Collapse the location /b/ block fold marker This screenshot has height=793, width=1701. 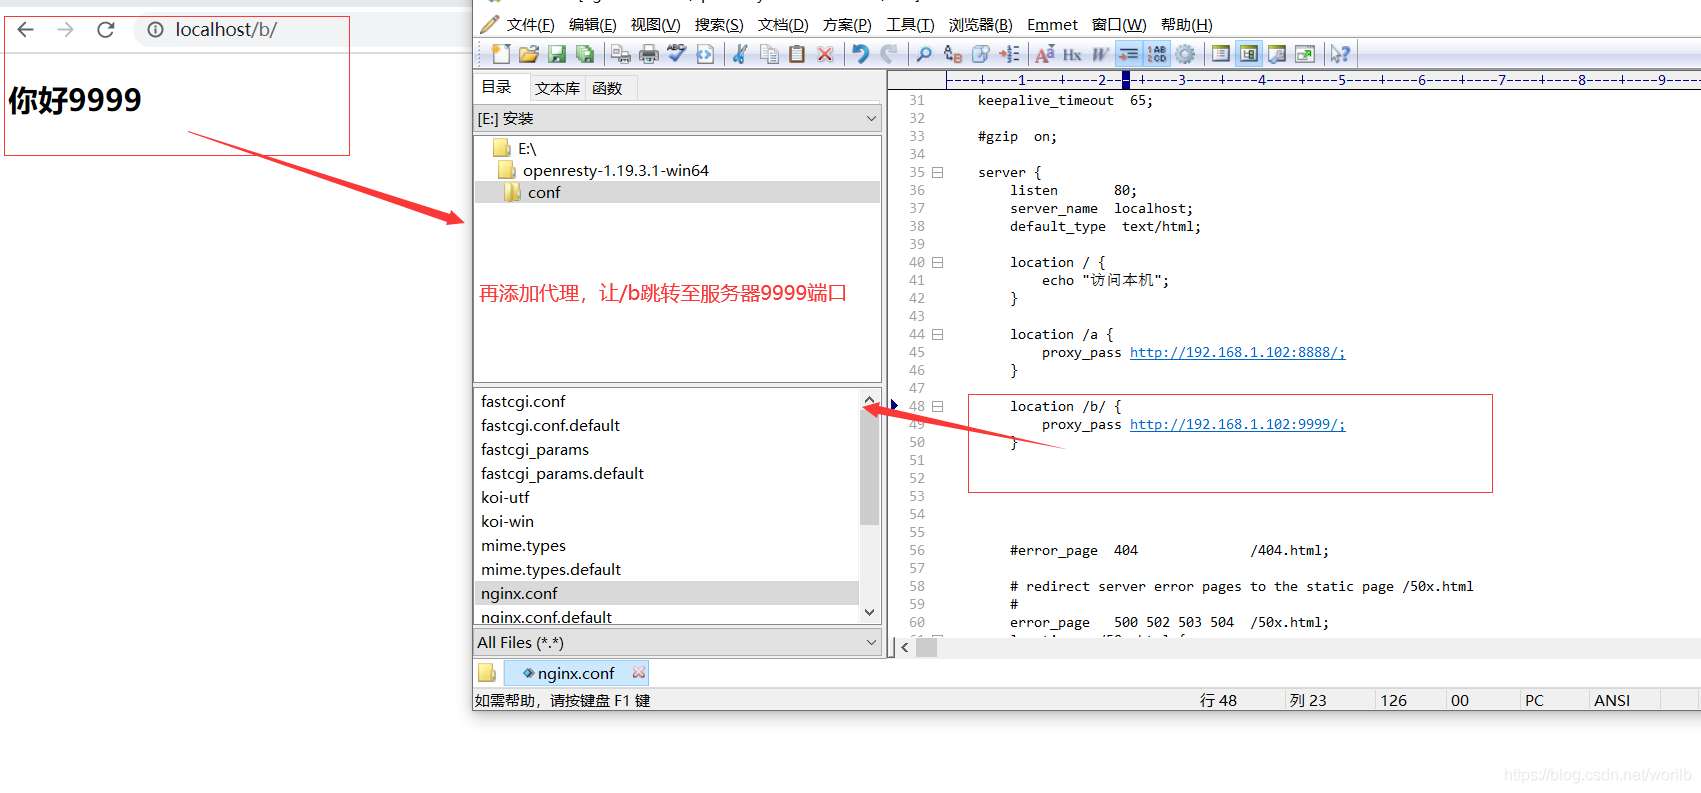click(938, 406)
